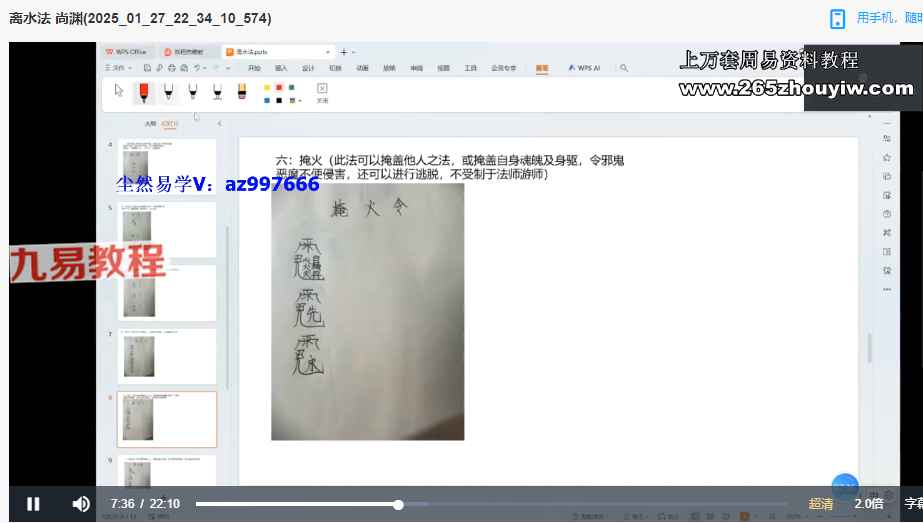Click the video progress bar handle
Image resolution: width=923 pixels, height=523 pixels.
[x=398, y=505]
